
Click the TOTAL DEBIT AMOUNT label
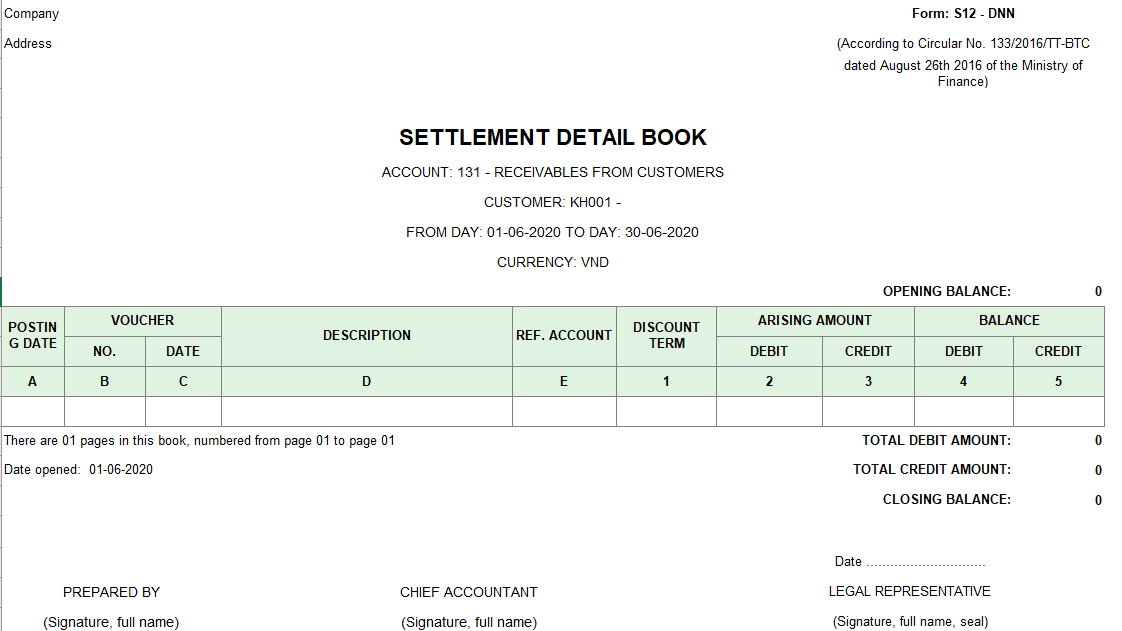[936, 440]
